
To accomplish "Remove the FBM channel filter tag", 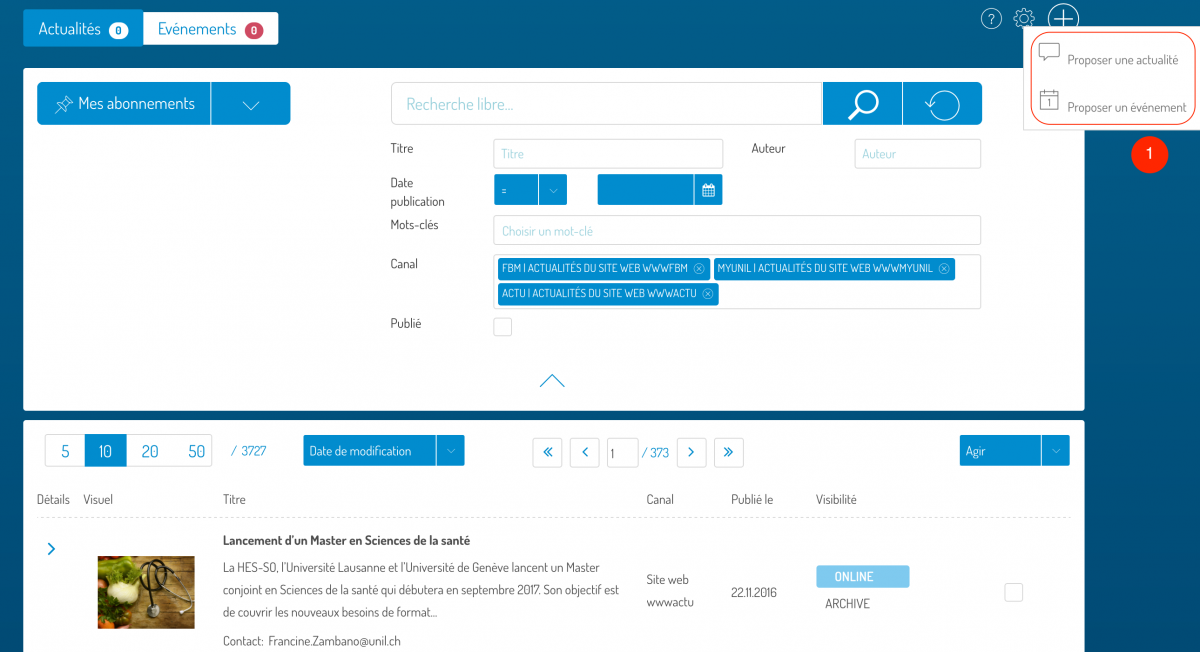I will click(x=699, y=269).
